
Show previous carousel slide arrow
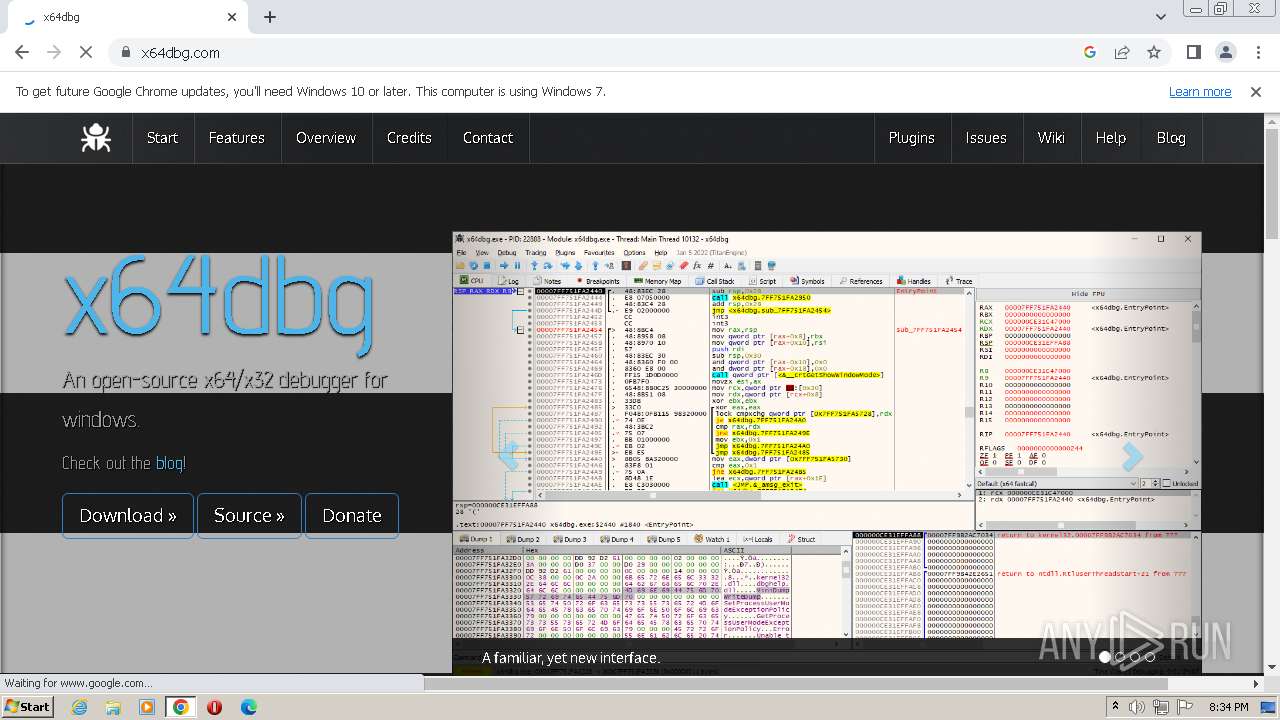click(x=509, y=456)
